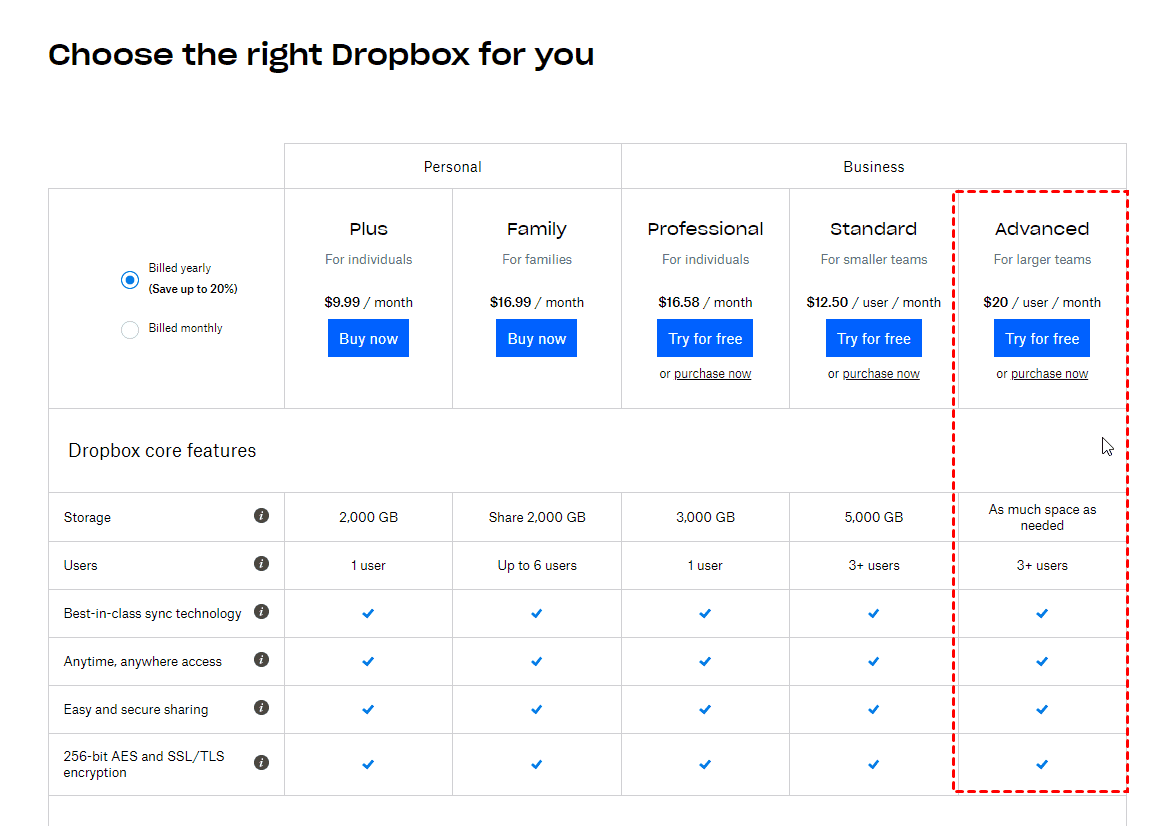Click the Anytime, anywhere access label

[142, 662]
